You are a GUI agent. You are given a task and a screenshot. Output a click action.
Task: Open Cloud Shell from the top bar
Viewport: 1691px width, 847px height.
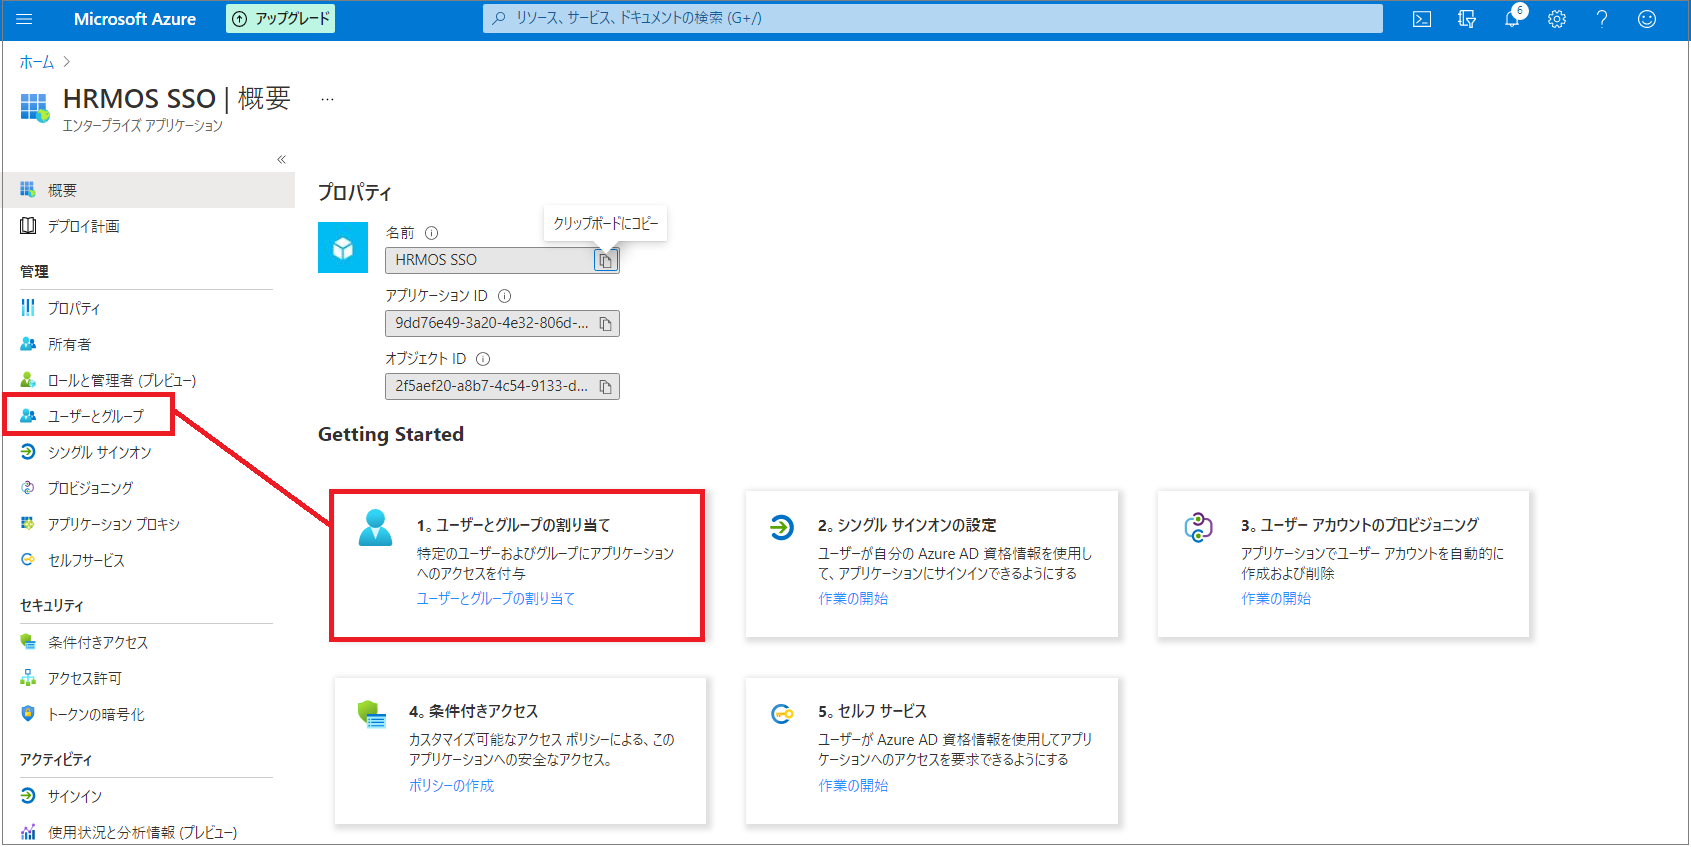click(x=1421, y=19)
